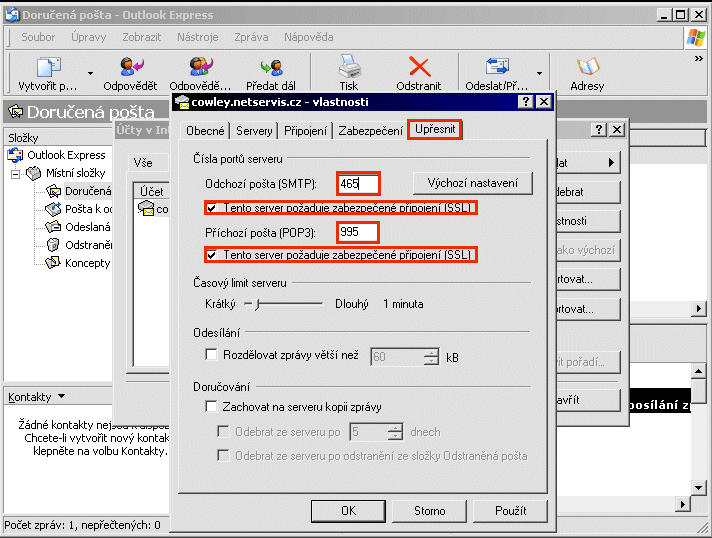The image size is (712, 538).
Task: Open the Zpráva menu
Action: click(251, 37)
